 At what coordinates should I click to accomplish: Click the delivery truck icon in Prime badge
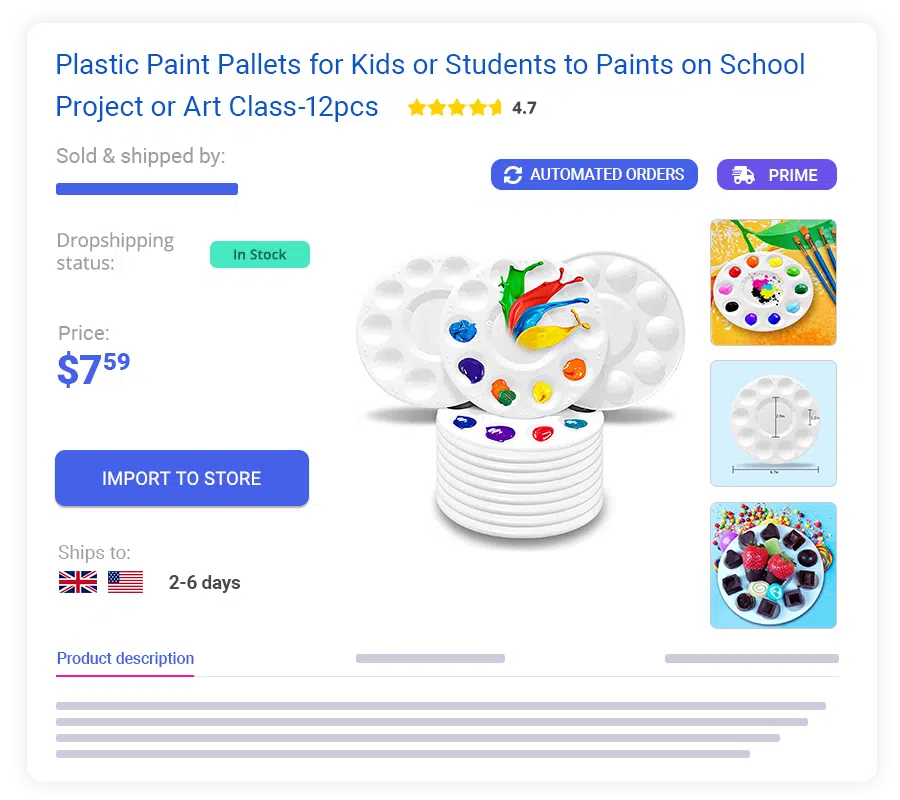[743, 174]
